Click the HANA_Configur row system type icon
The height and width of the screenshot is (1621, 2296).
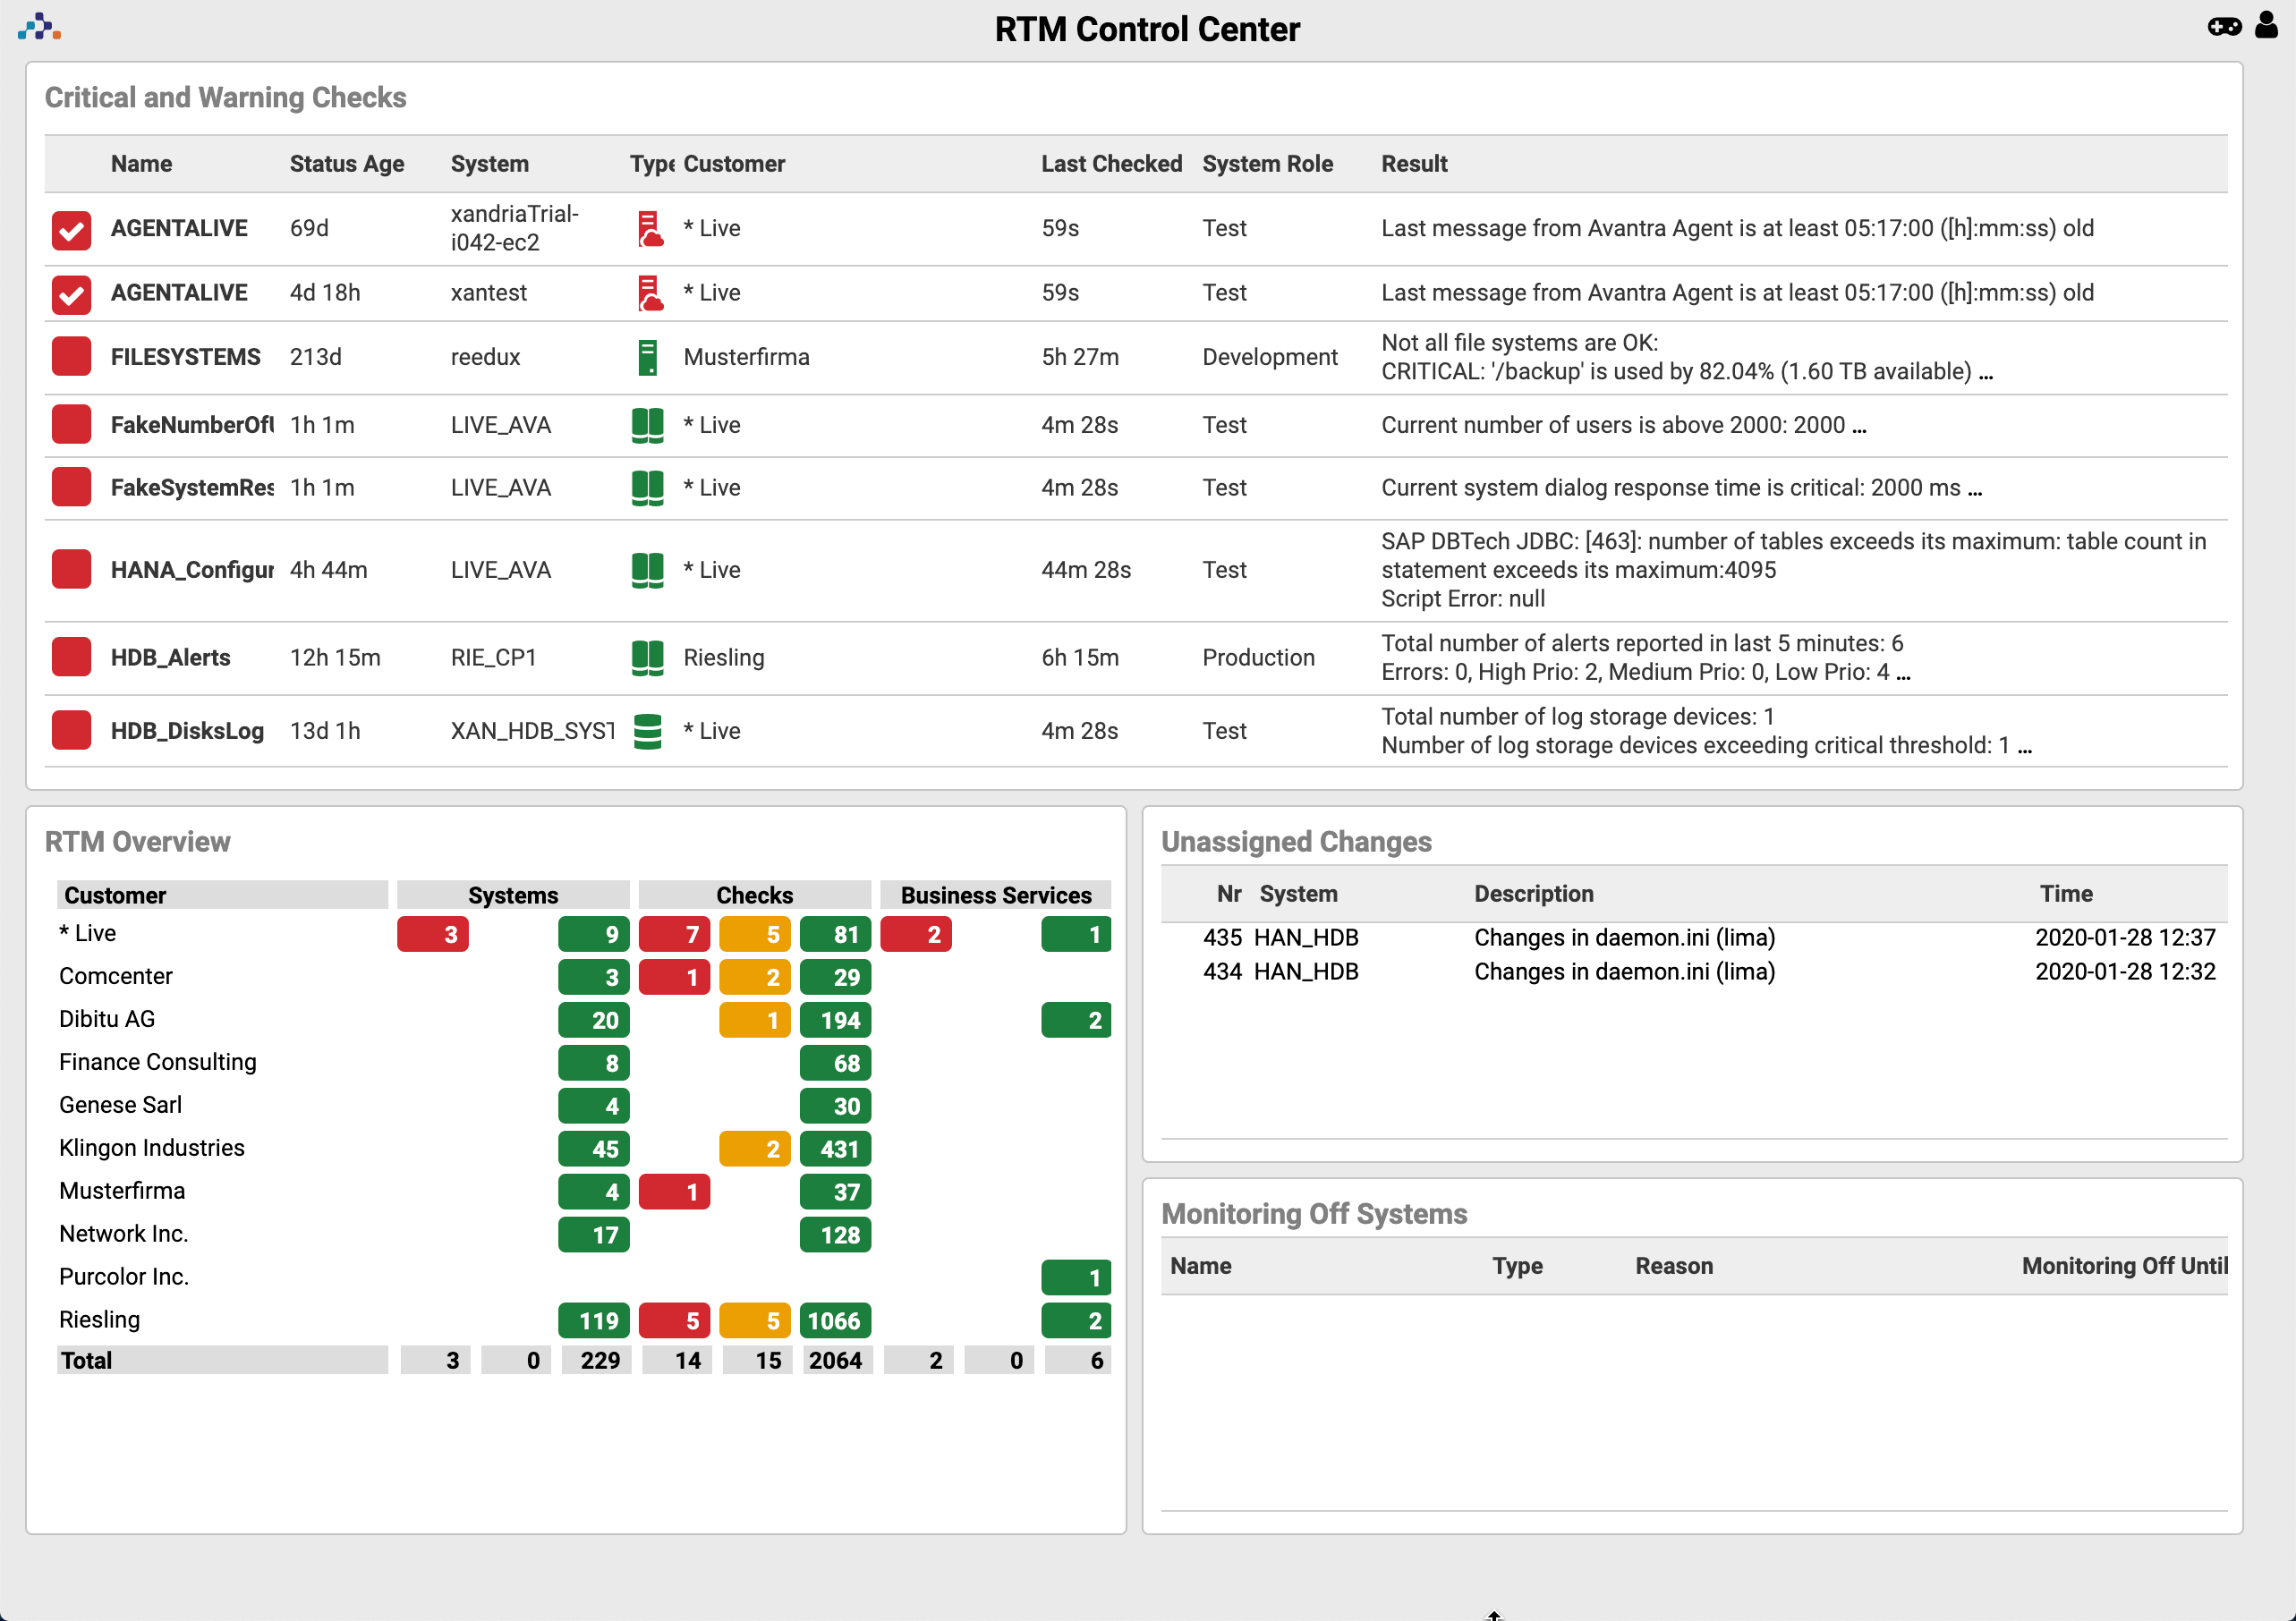(647, 570)
